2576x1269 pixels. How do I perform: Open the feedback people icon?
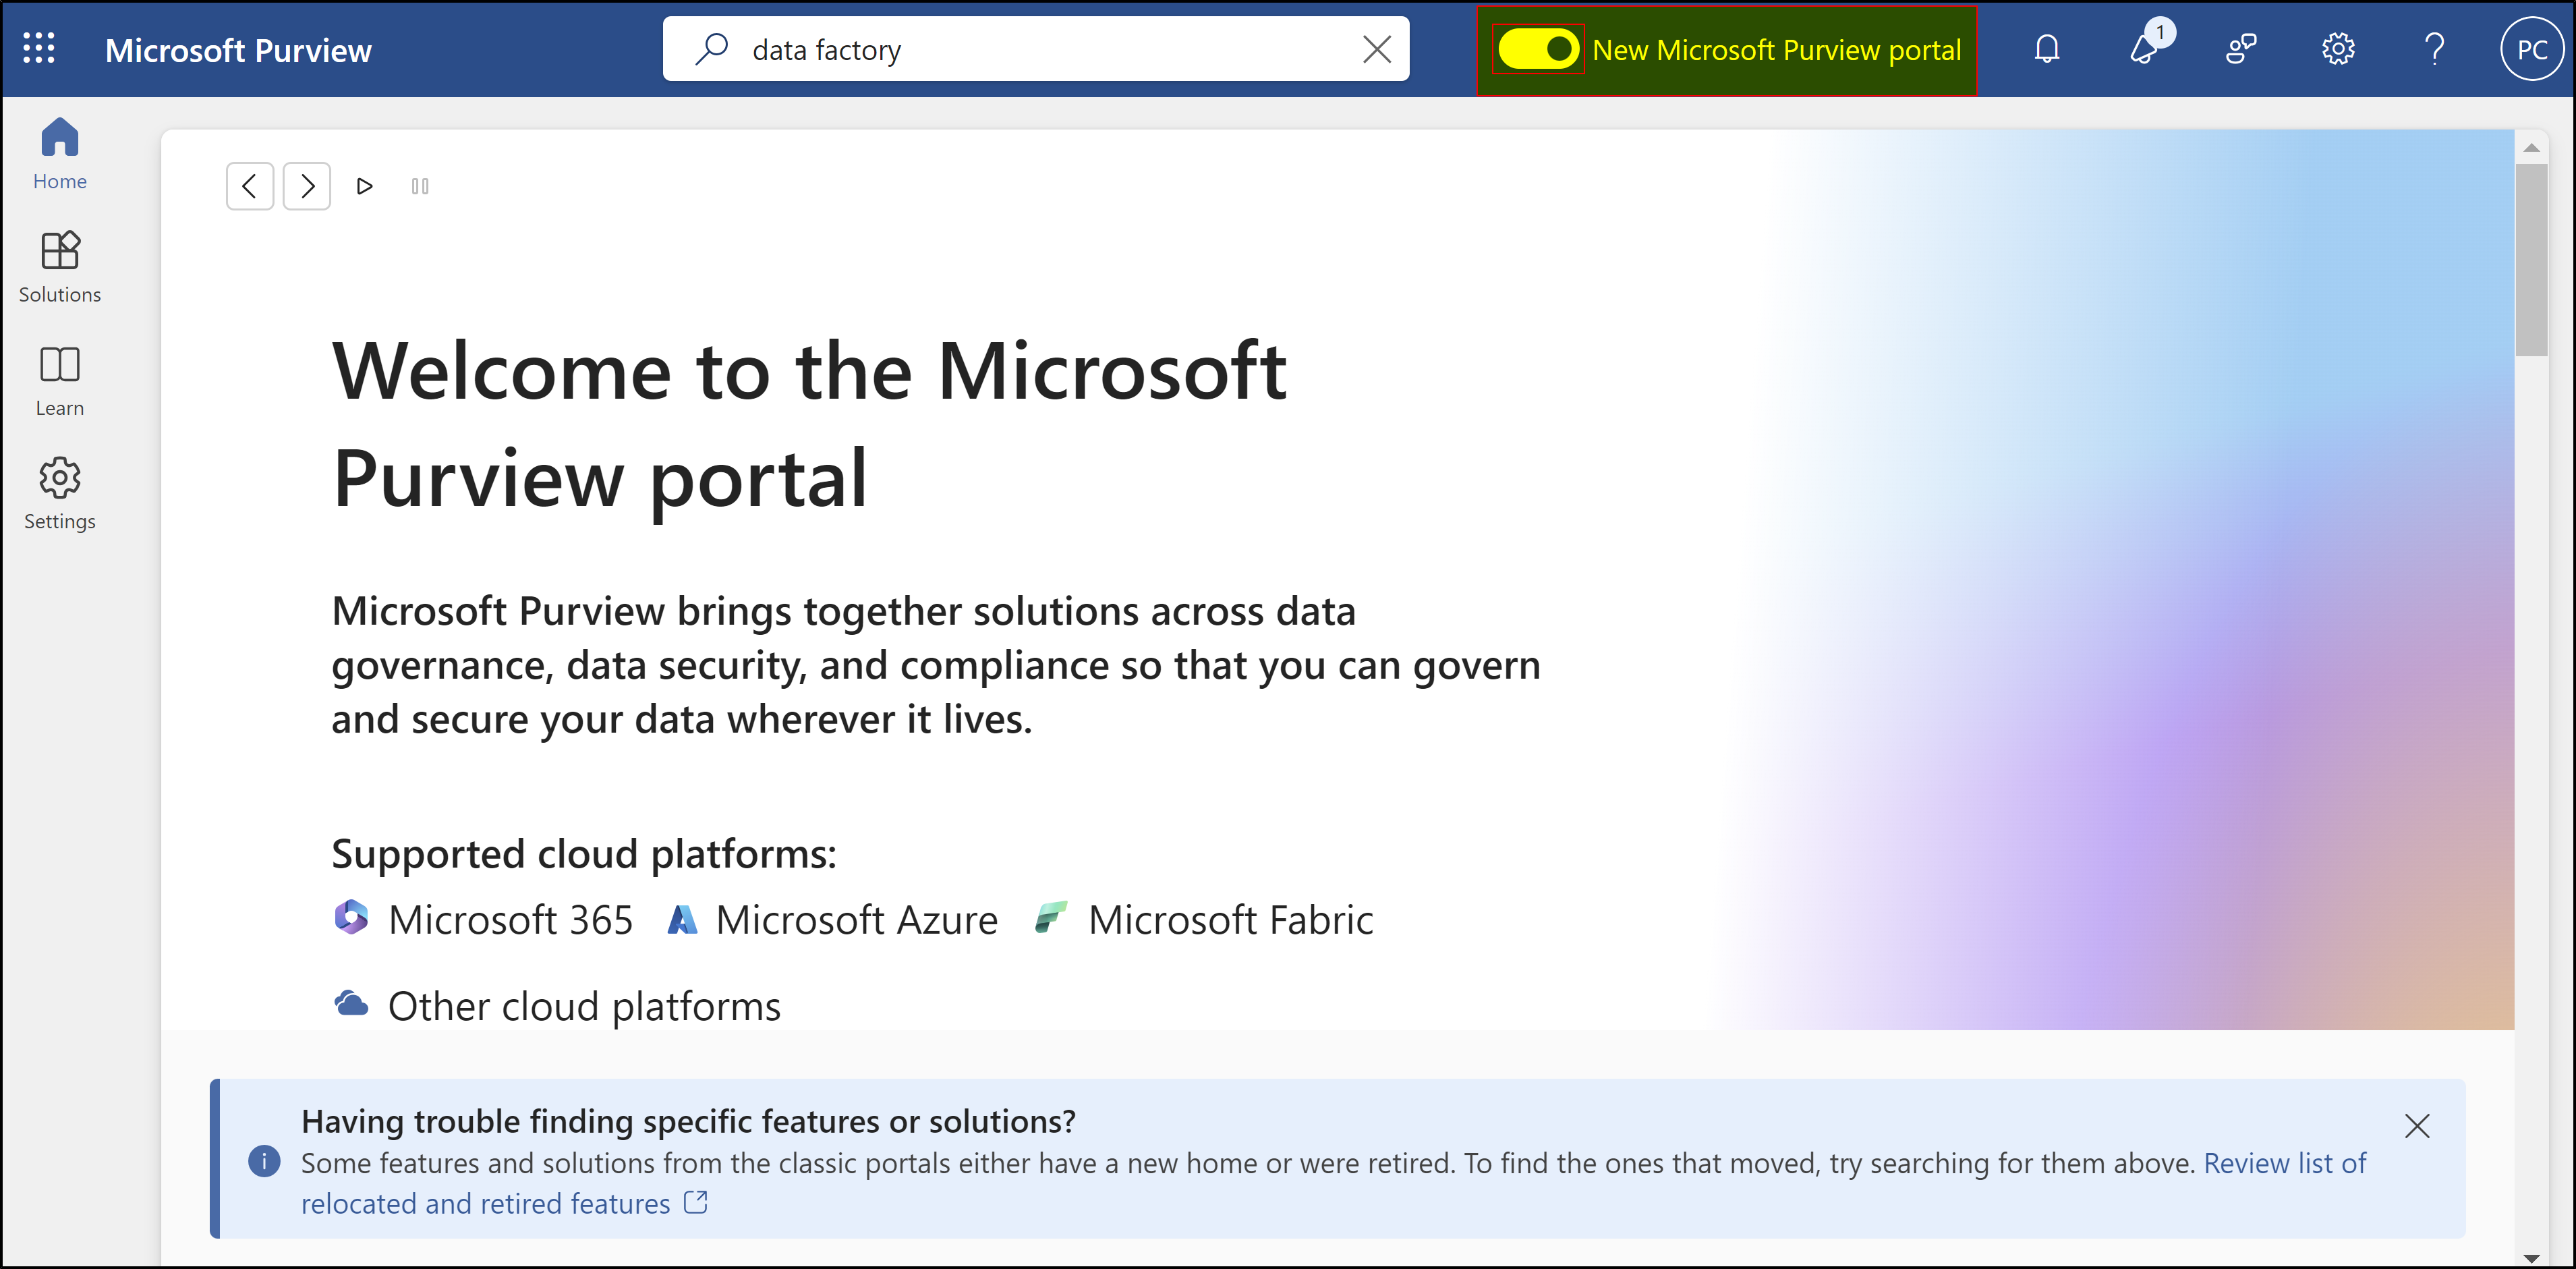[2241, 49]
